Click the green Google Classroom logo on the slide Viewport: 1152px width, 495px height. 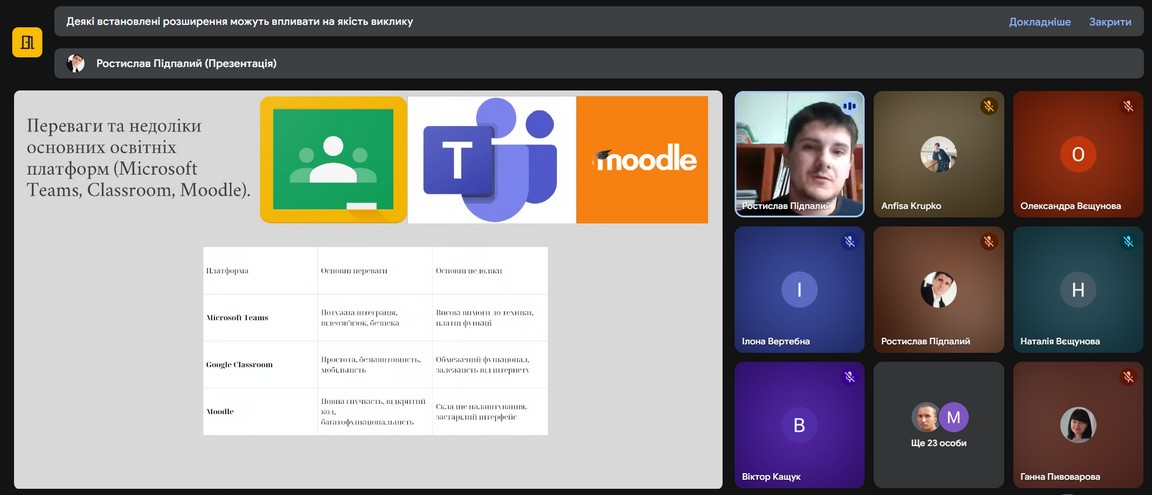333,159
